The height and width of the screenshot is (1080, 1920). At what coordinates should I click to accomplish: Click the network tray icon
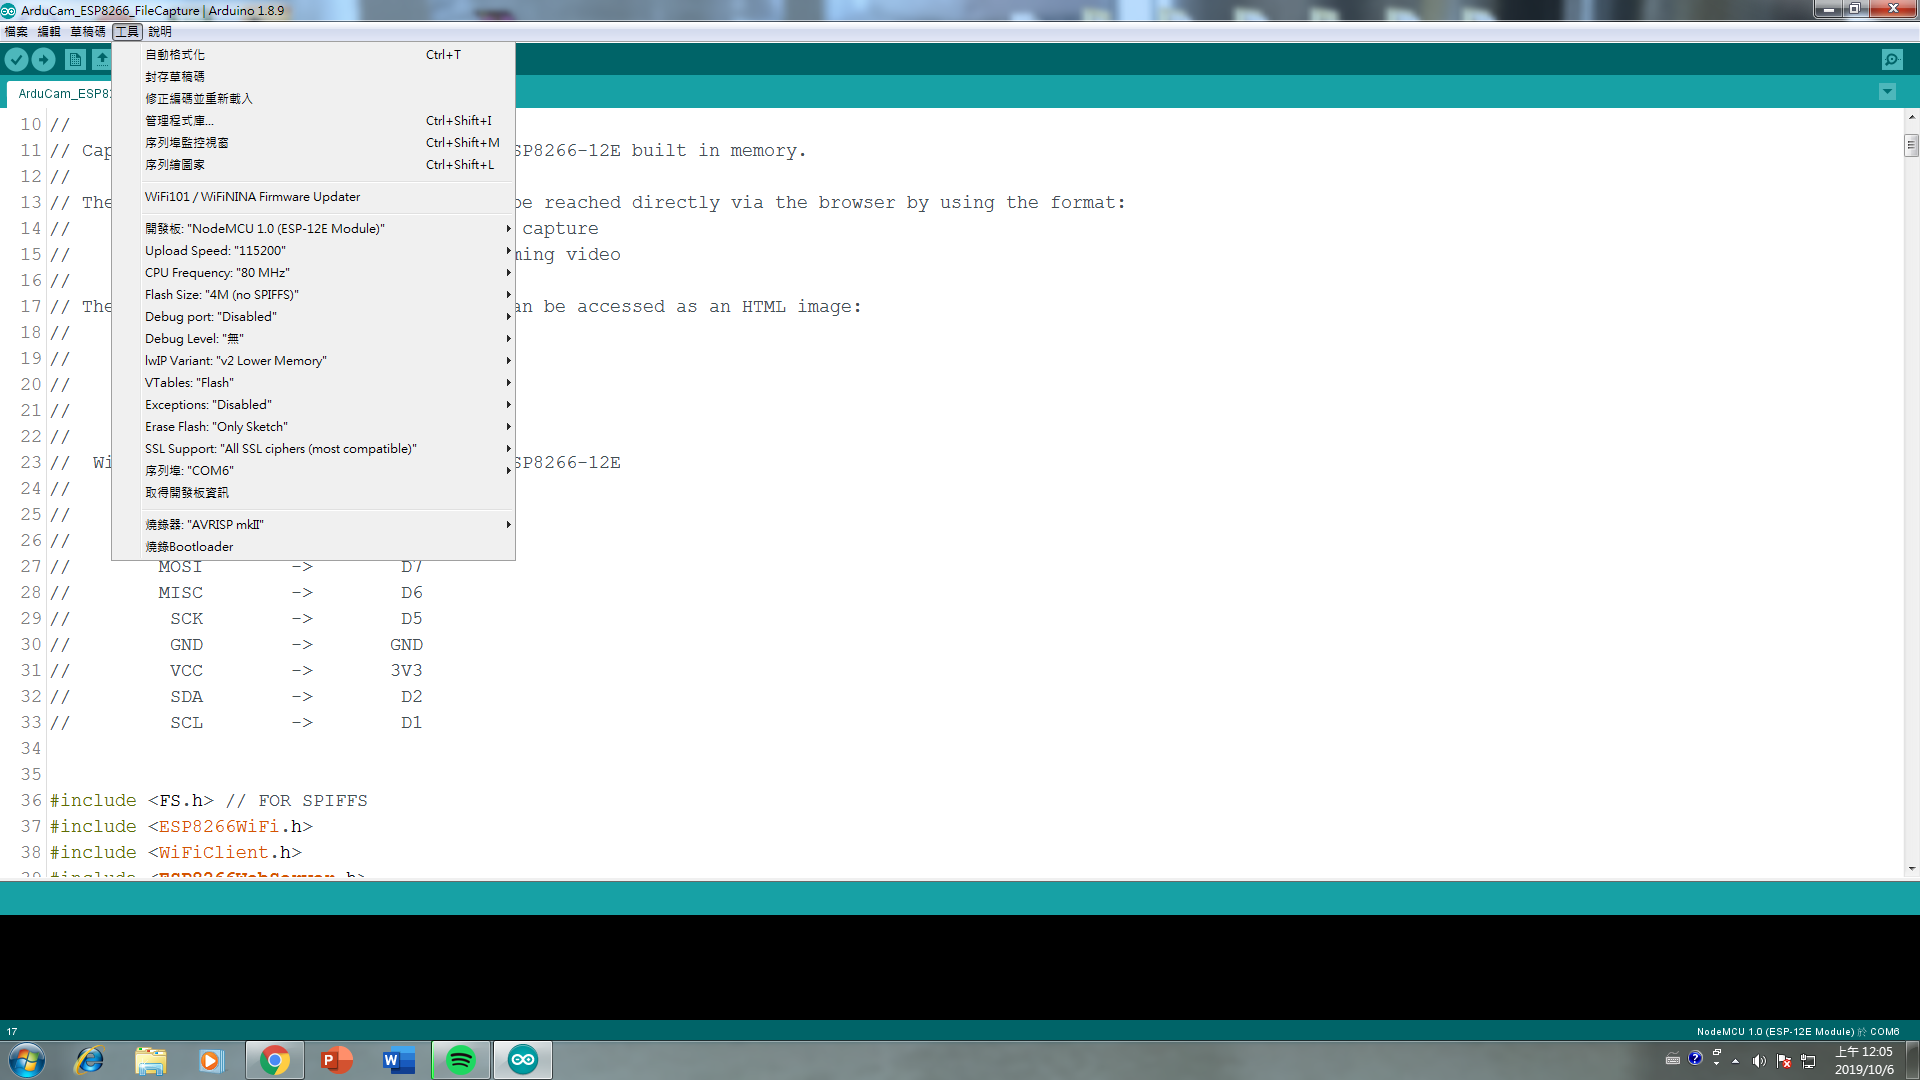pos(1808,1061)
